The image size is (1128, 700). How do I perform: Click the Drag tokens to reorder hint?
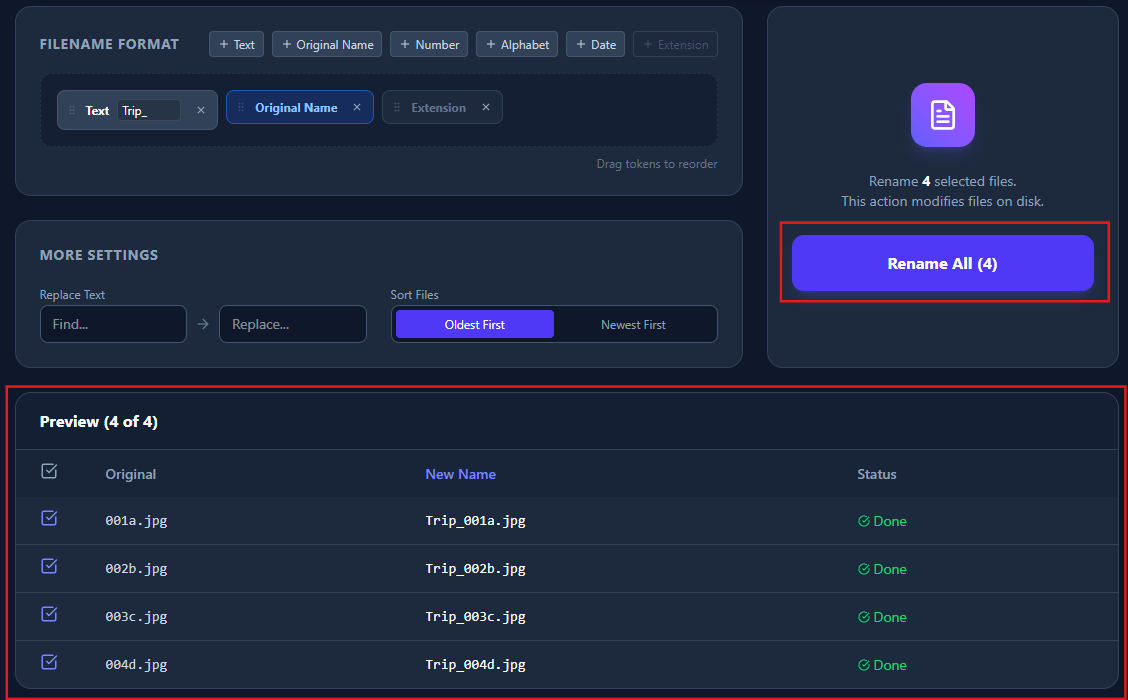(x=657, y=164)
